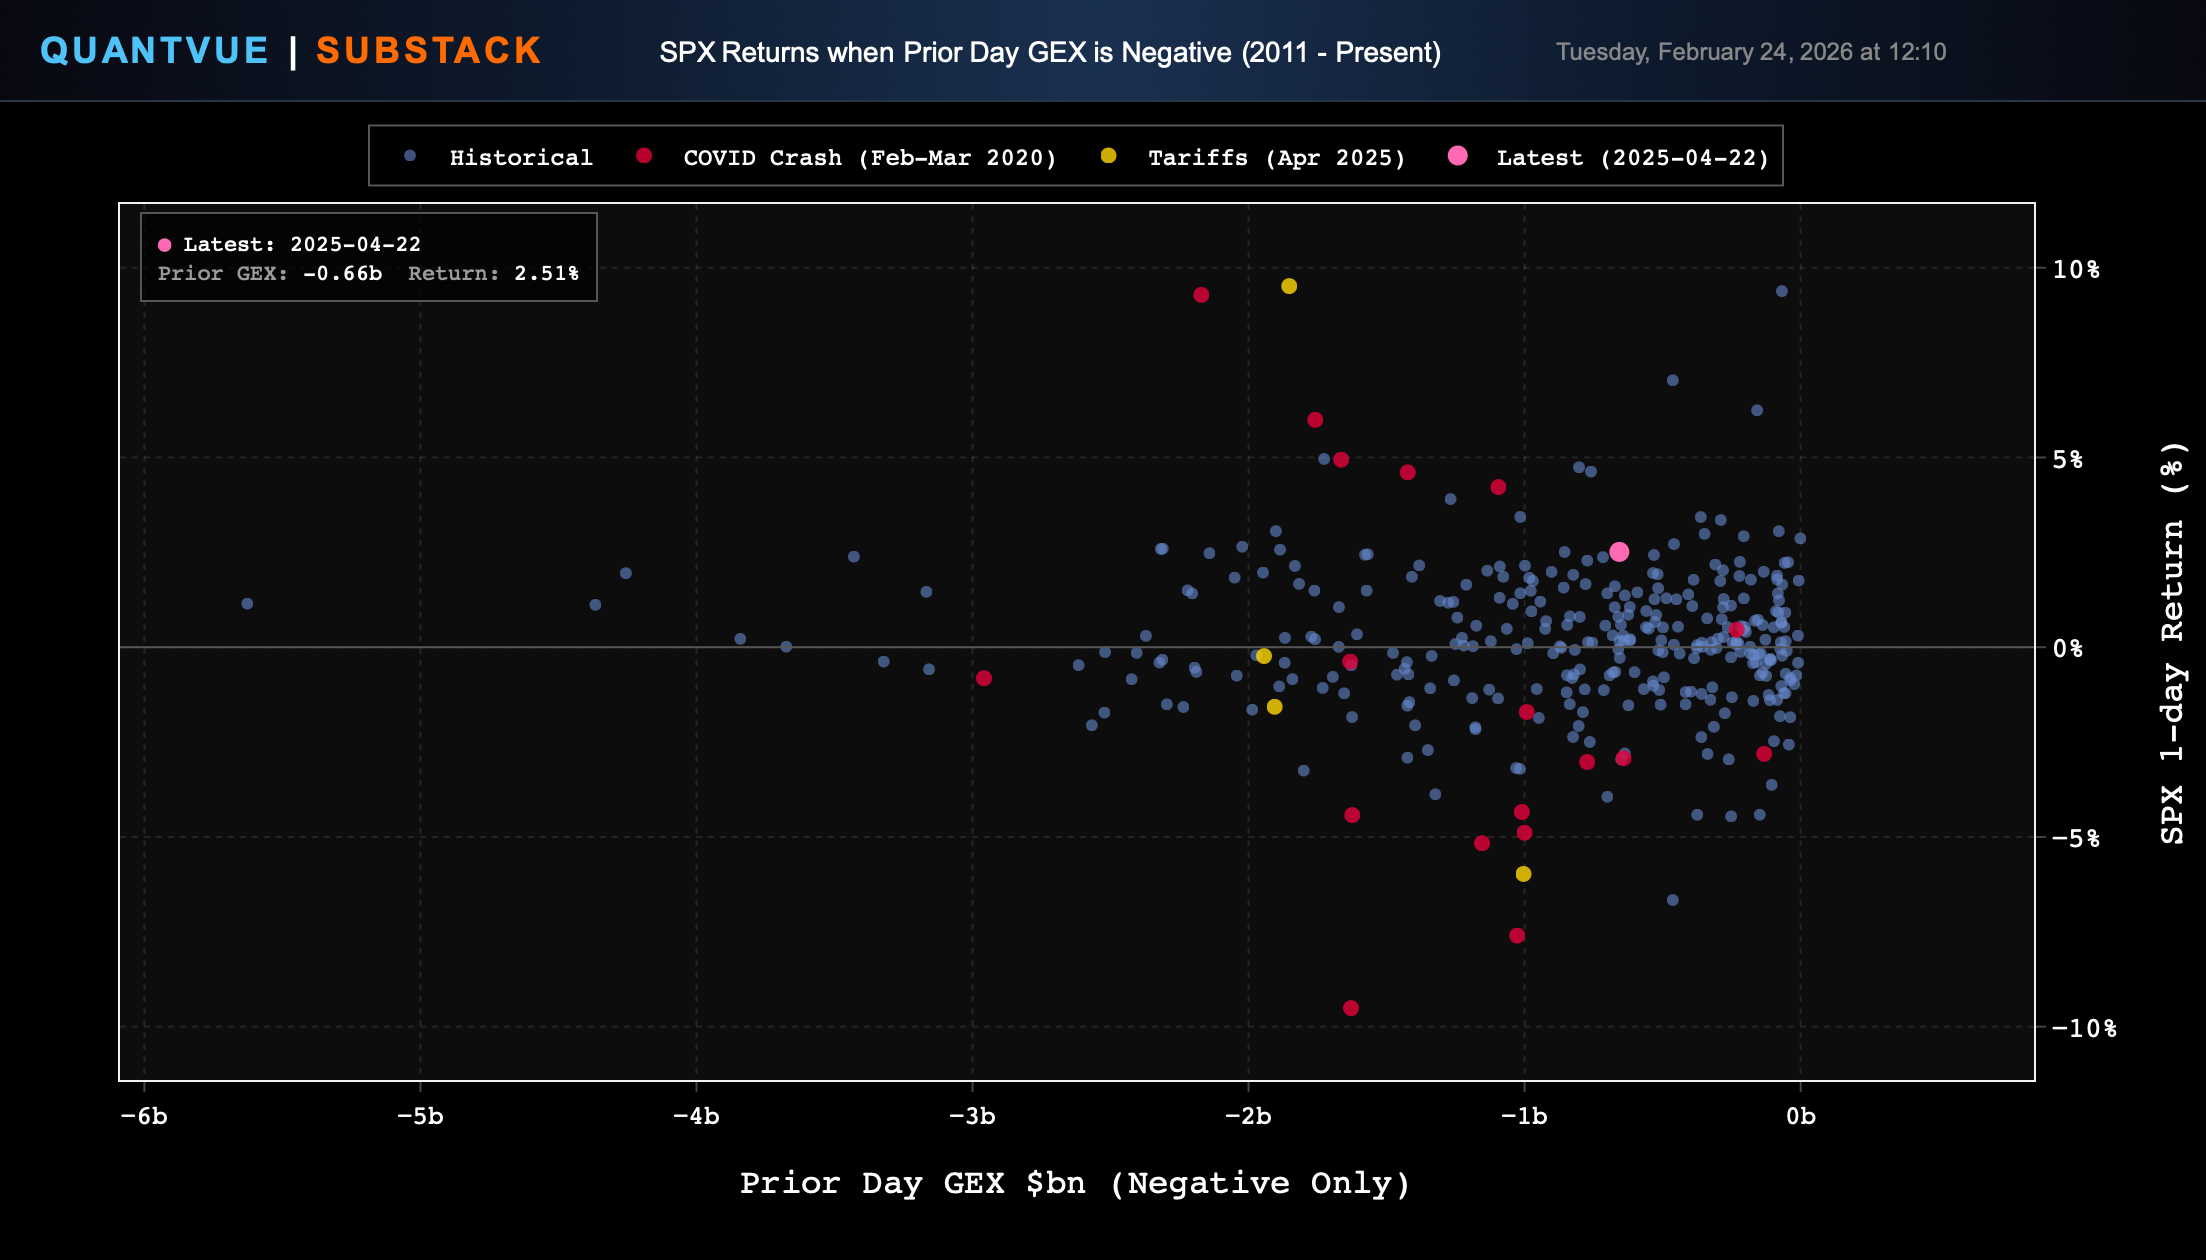Click the pink Latest legend marker
The height and width of the screenshot is (1260, 2206).
point(1458,156)
